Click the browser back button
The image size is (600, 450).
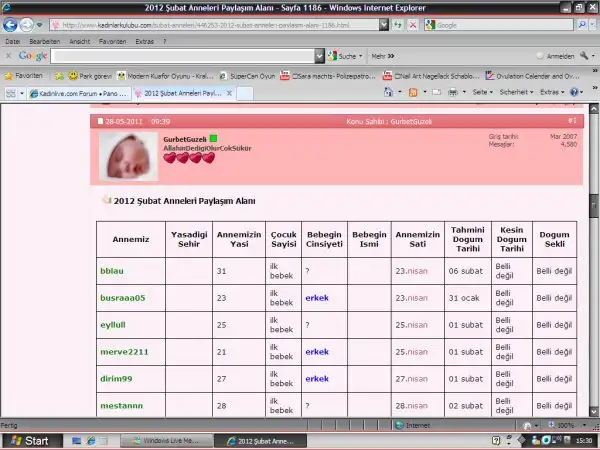coord(11,24)
